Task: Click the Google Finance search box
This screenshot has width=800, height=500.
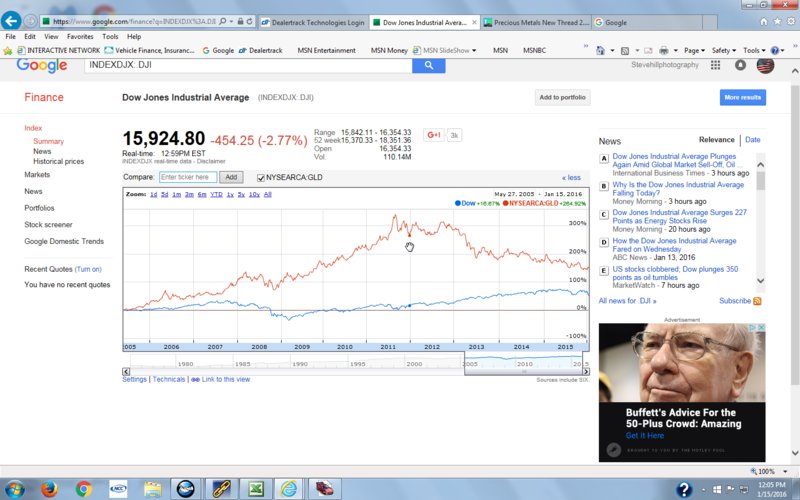Action: [x=248, y=65]
